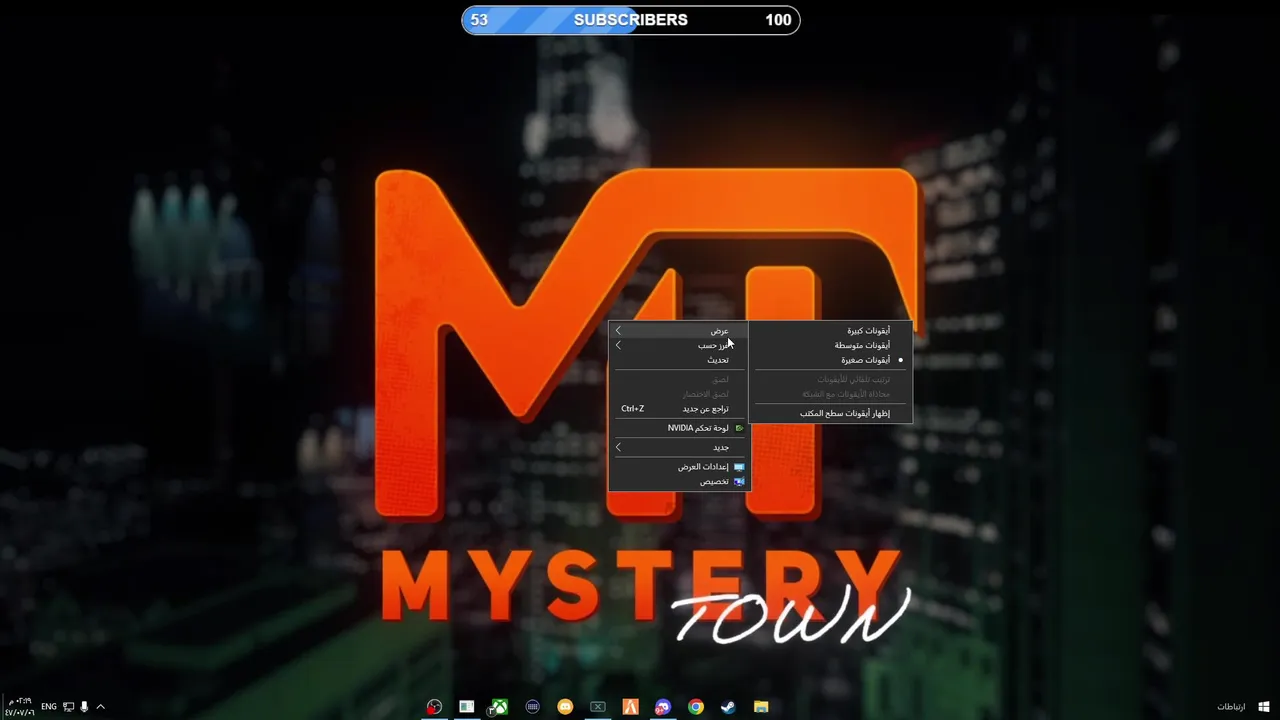Open the clock and date flyout
This screenshot has width=1280, height=720.
click(x=20, y=707)
